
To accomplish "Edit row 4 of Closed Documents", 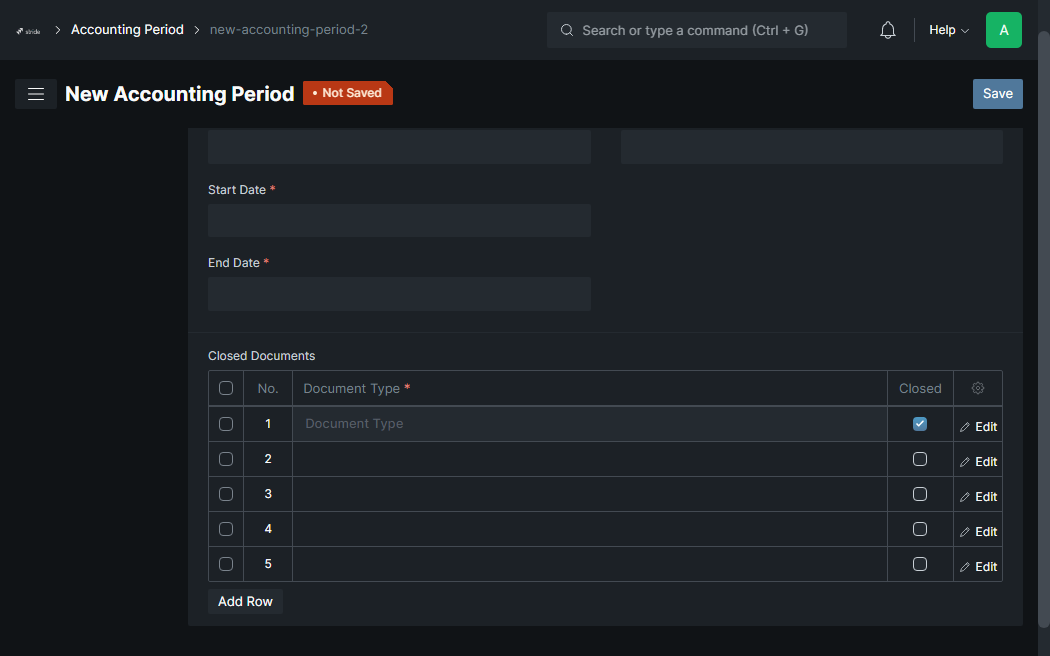I will coord(978,531).
